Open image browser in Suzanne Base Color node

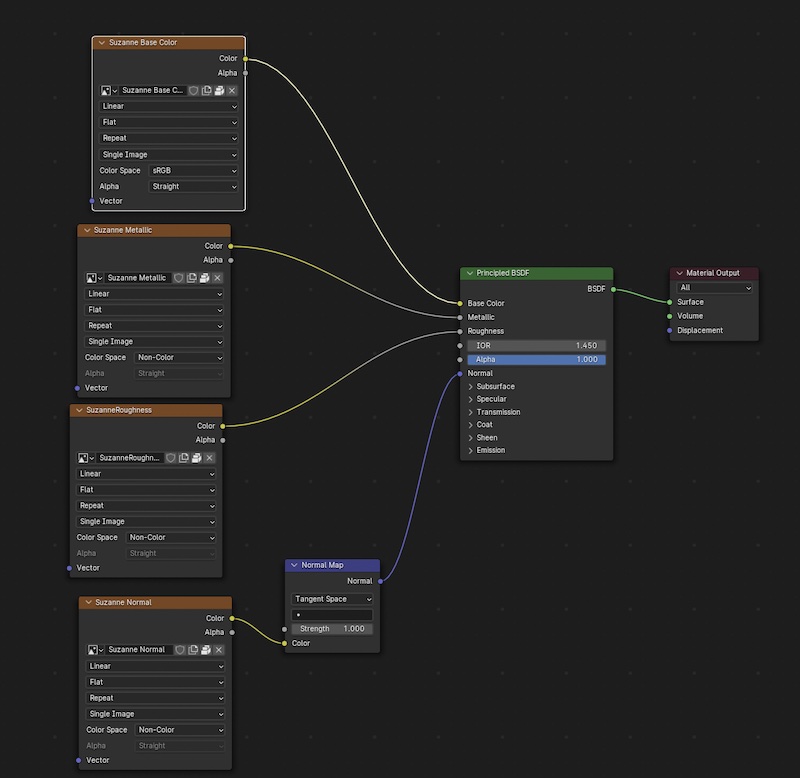pyautogui.click(x=109, y=90)
